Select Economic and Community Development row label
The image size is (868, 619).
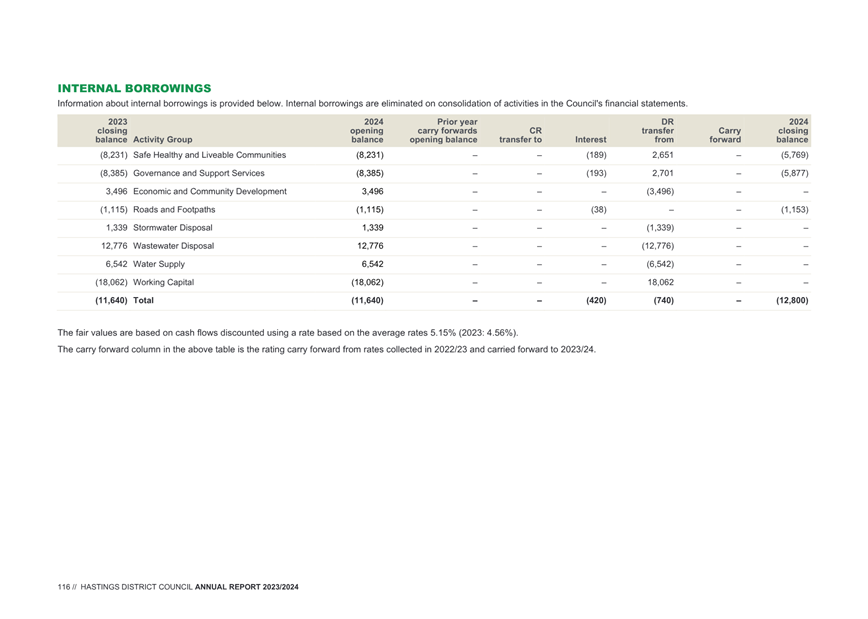pos(210,192)
